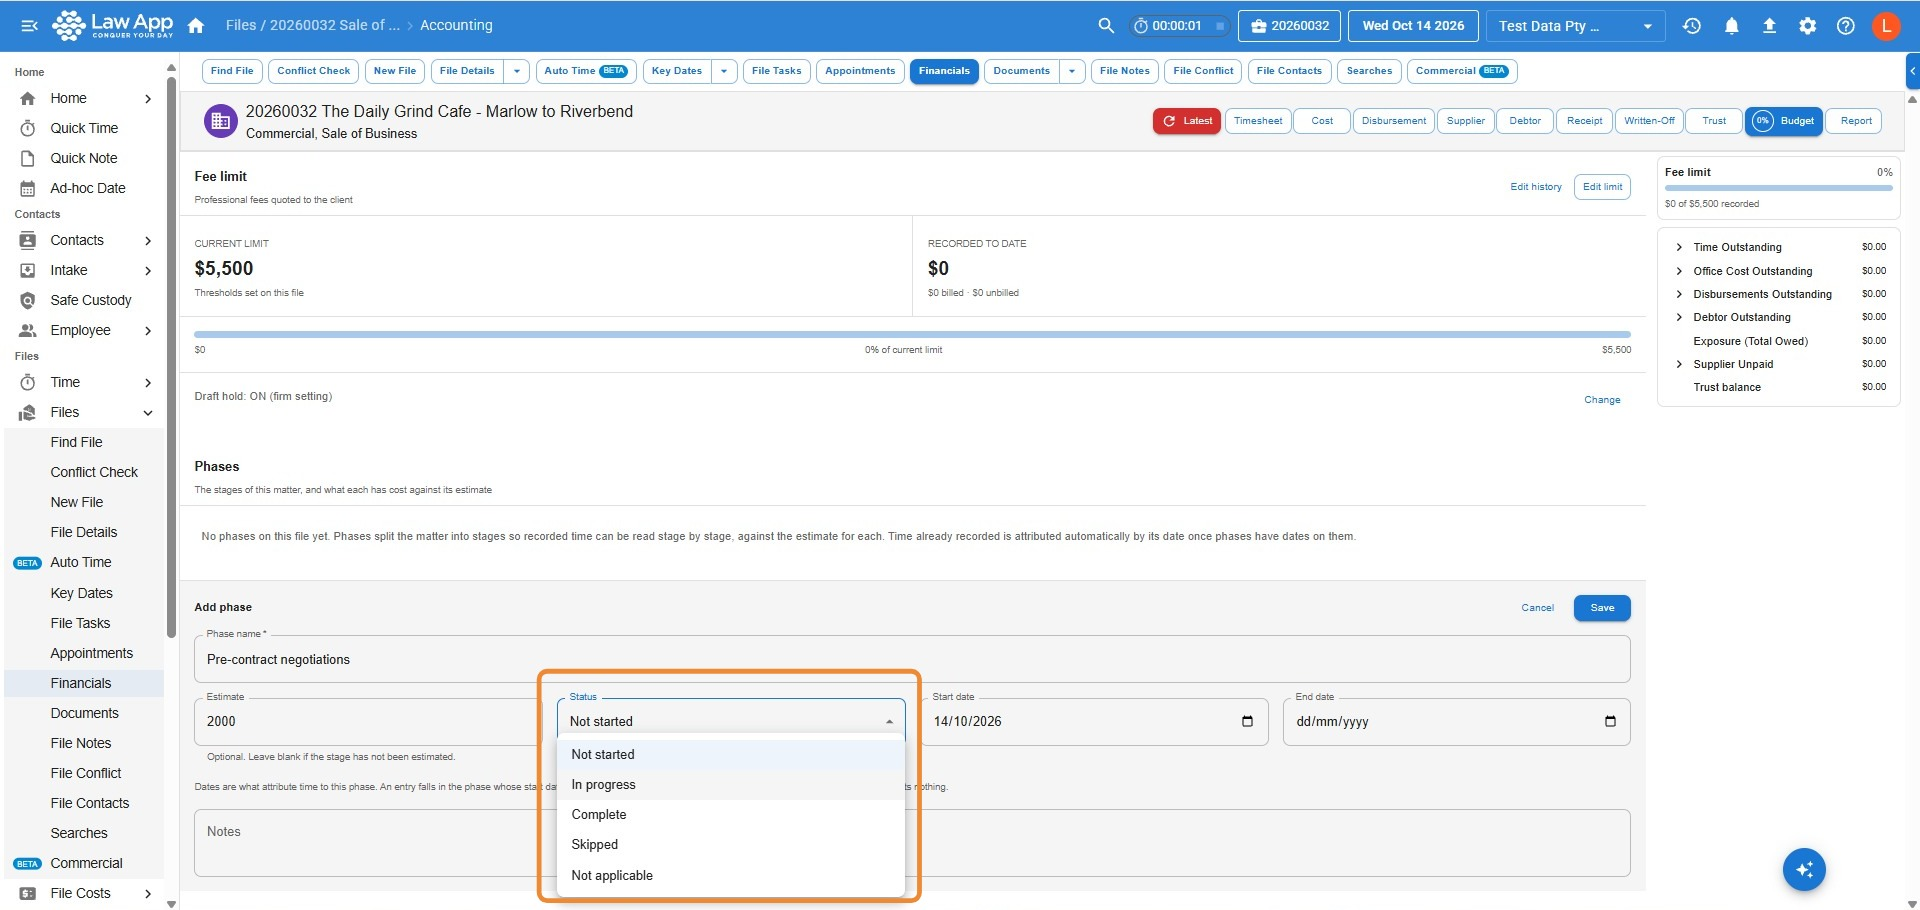Click the Law App logo

point(113,25)
